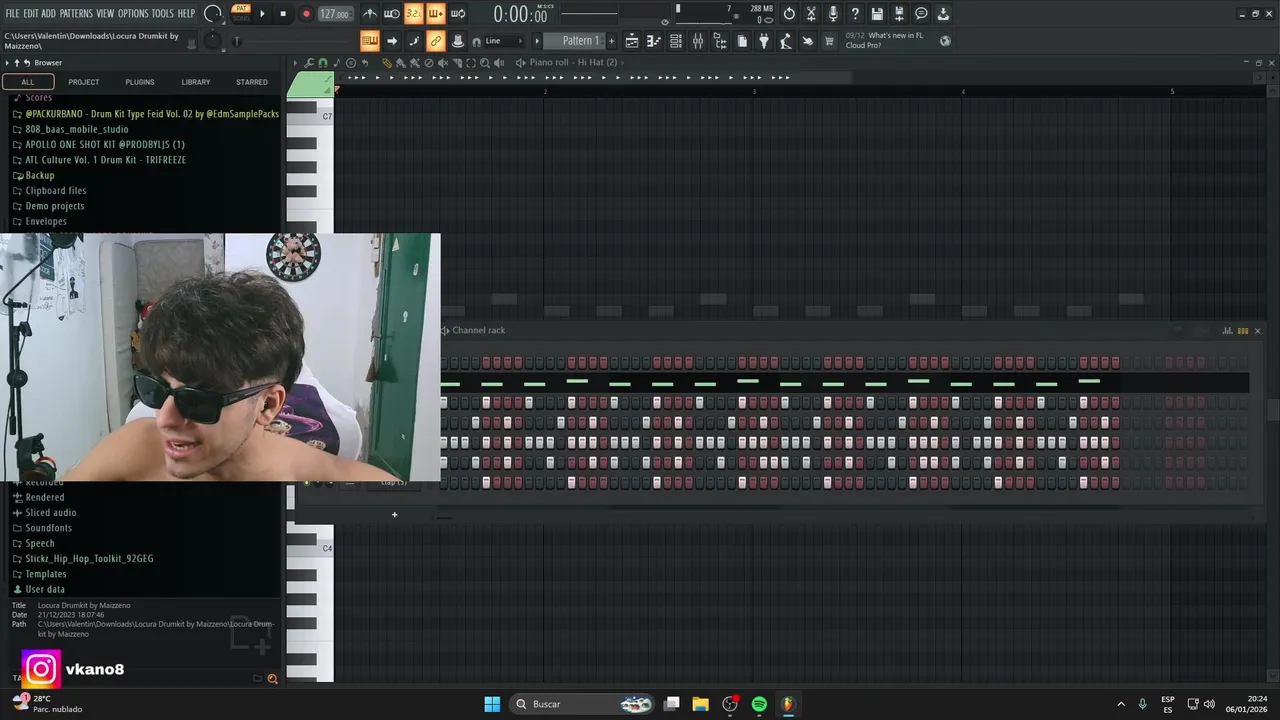Image resolution: width=1280 pixels, height=720 pixels.
Task: Open the PATTERNS menu
Action: coord(76,14)
